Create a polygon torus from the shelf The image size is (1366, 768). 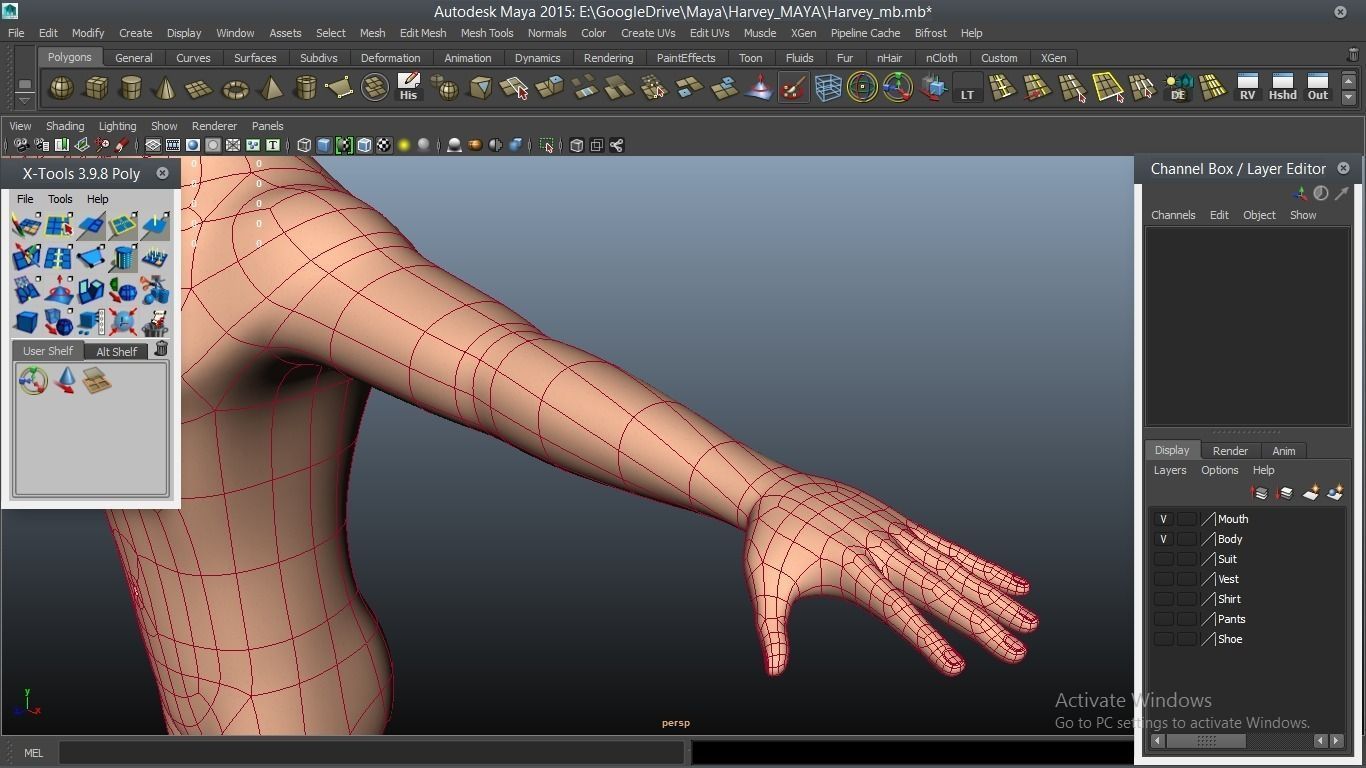235,88
